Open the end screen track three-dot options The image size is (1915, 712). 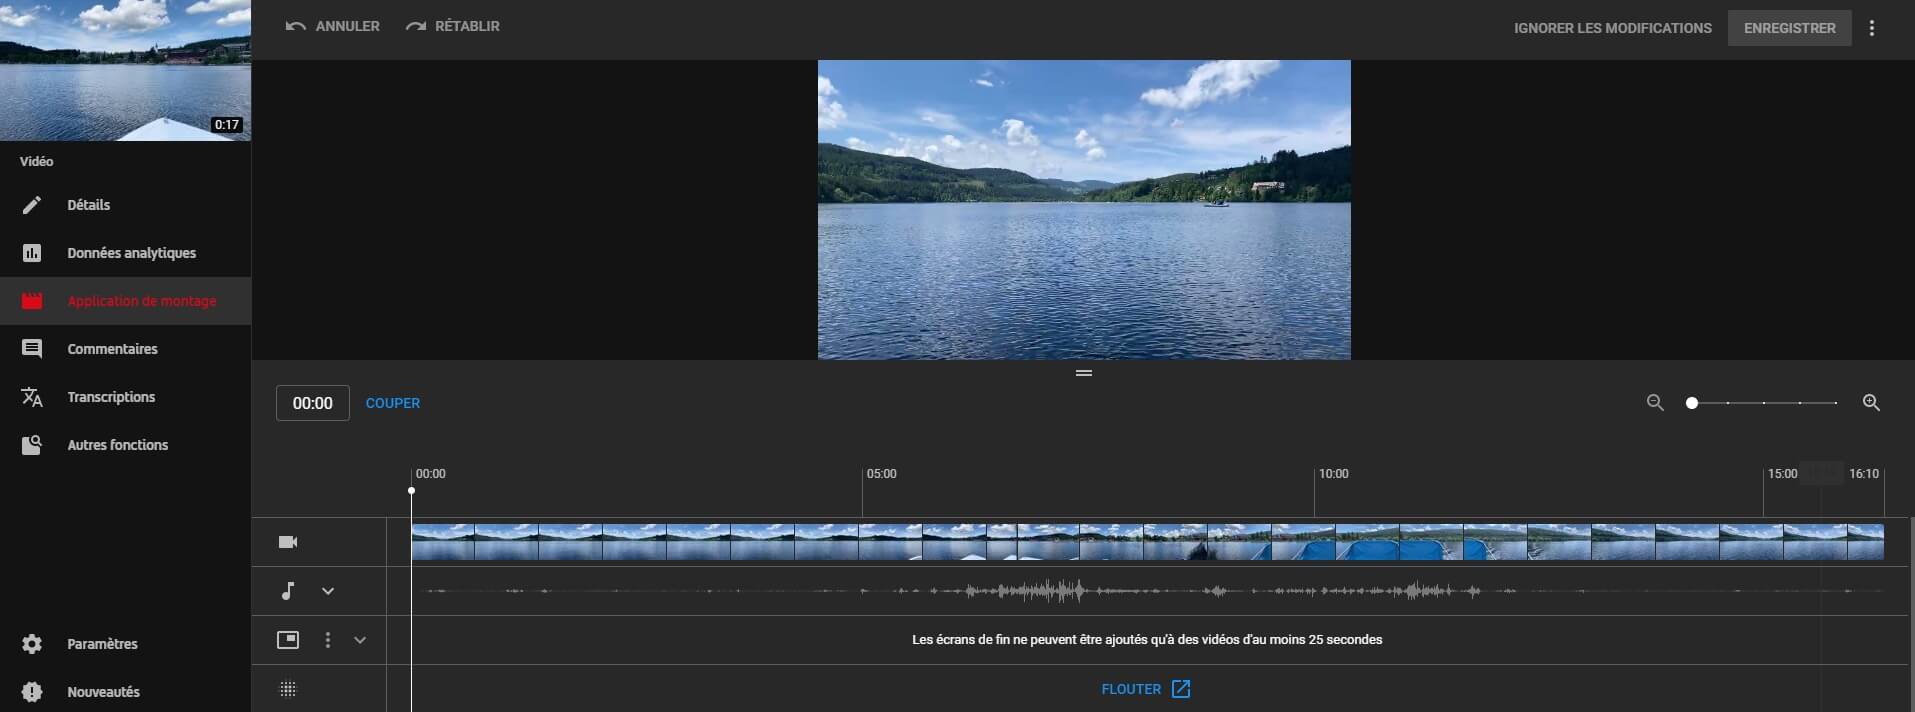[x=328, y=640]
